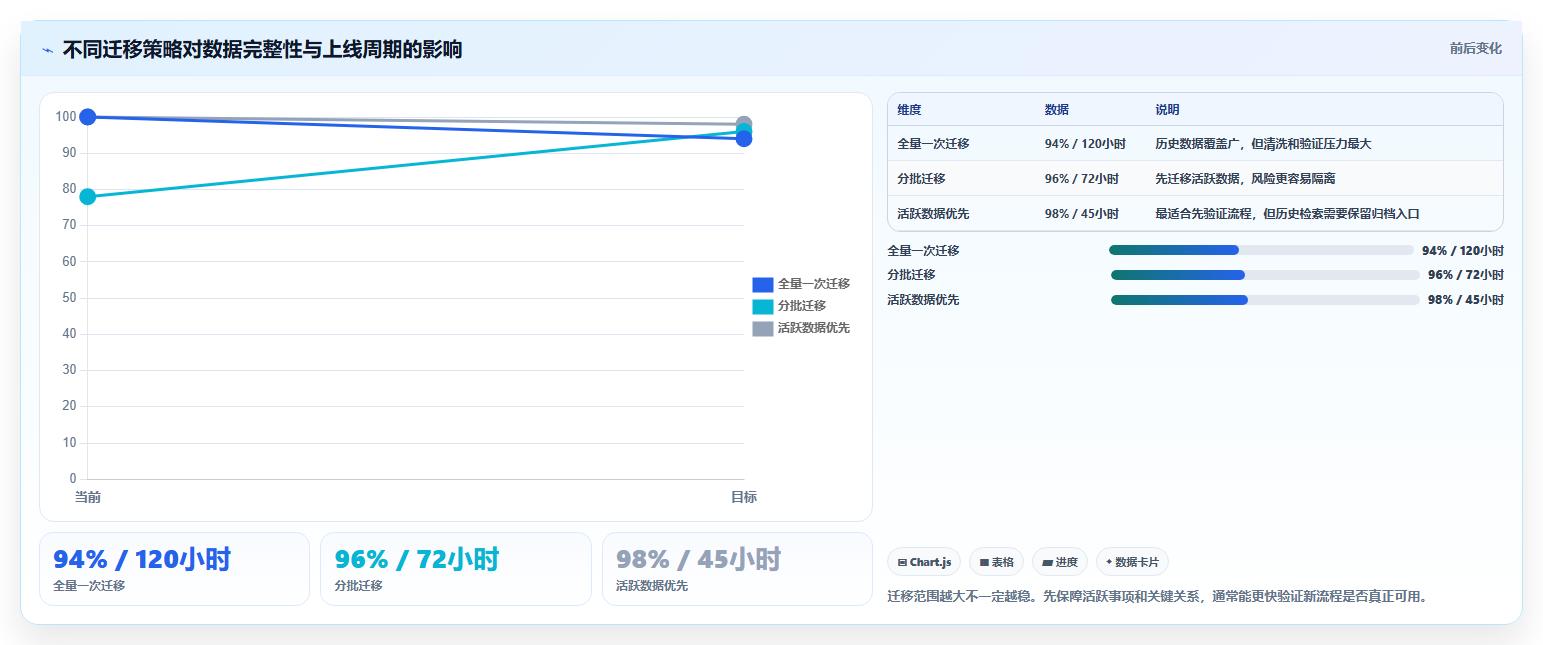Viewport: 1543px width, 645px height.
Task: Toggle the 活跃数据优先 gray legend swatch
Action: pos(763,328)
